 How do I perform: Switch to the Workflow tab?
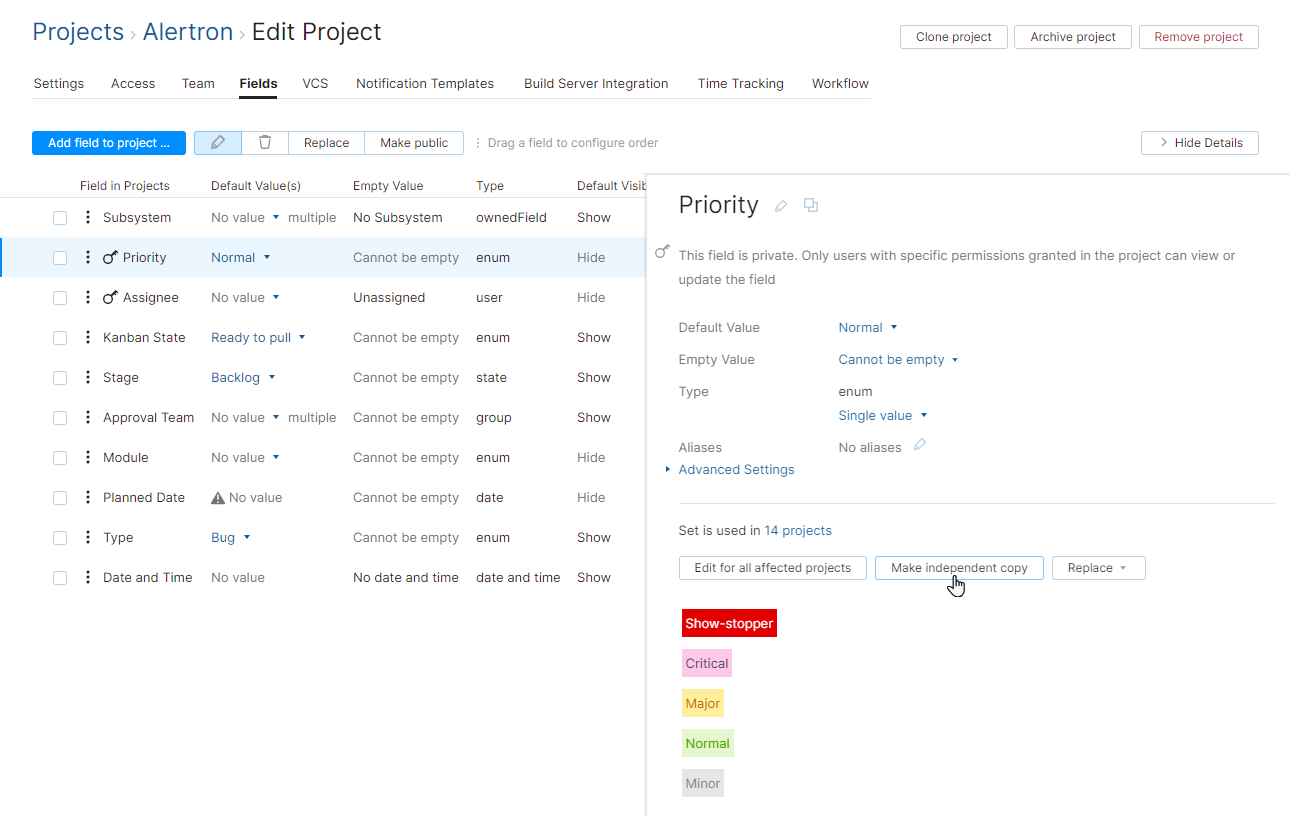tap(840, 83)
